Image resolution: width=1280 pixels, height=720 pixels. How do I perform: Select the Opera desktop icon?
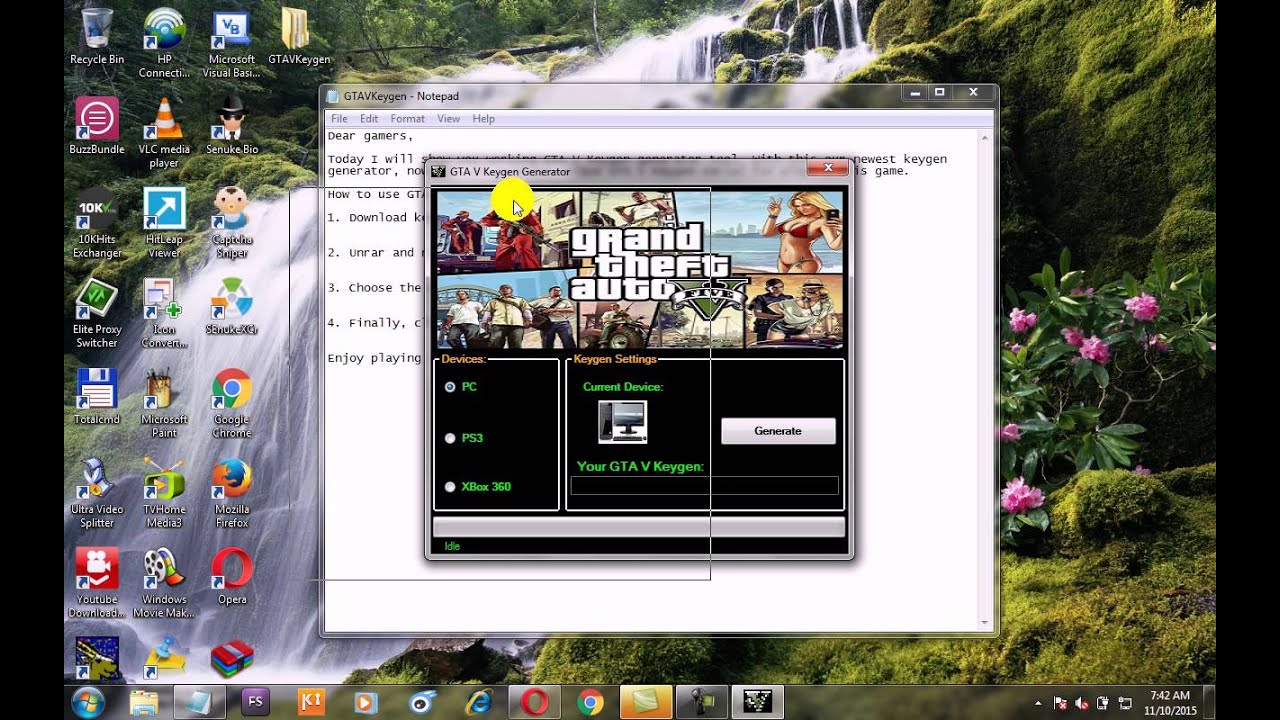coord(232,577)
